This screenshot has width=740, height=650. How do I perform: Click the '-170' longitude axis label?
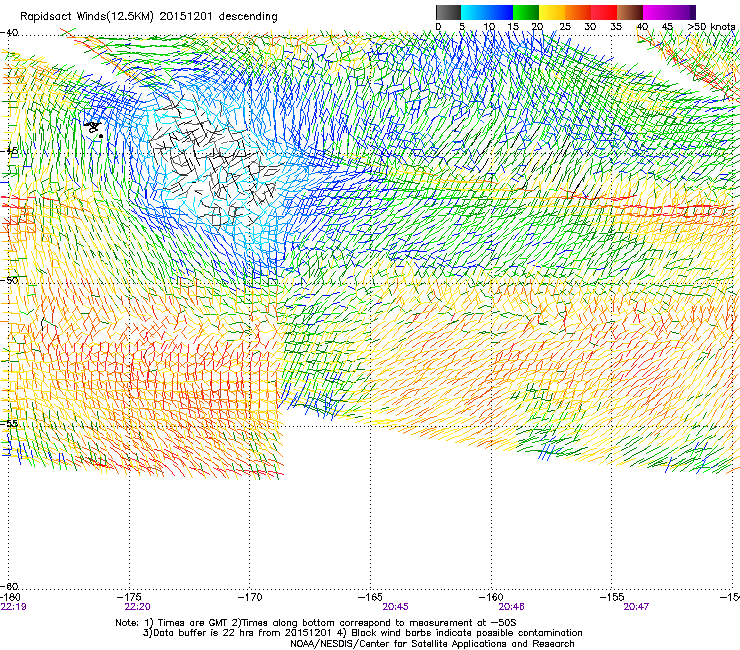(x=250, y=597)
